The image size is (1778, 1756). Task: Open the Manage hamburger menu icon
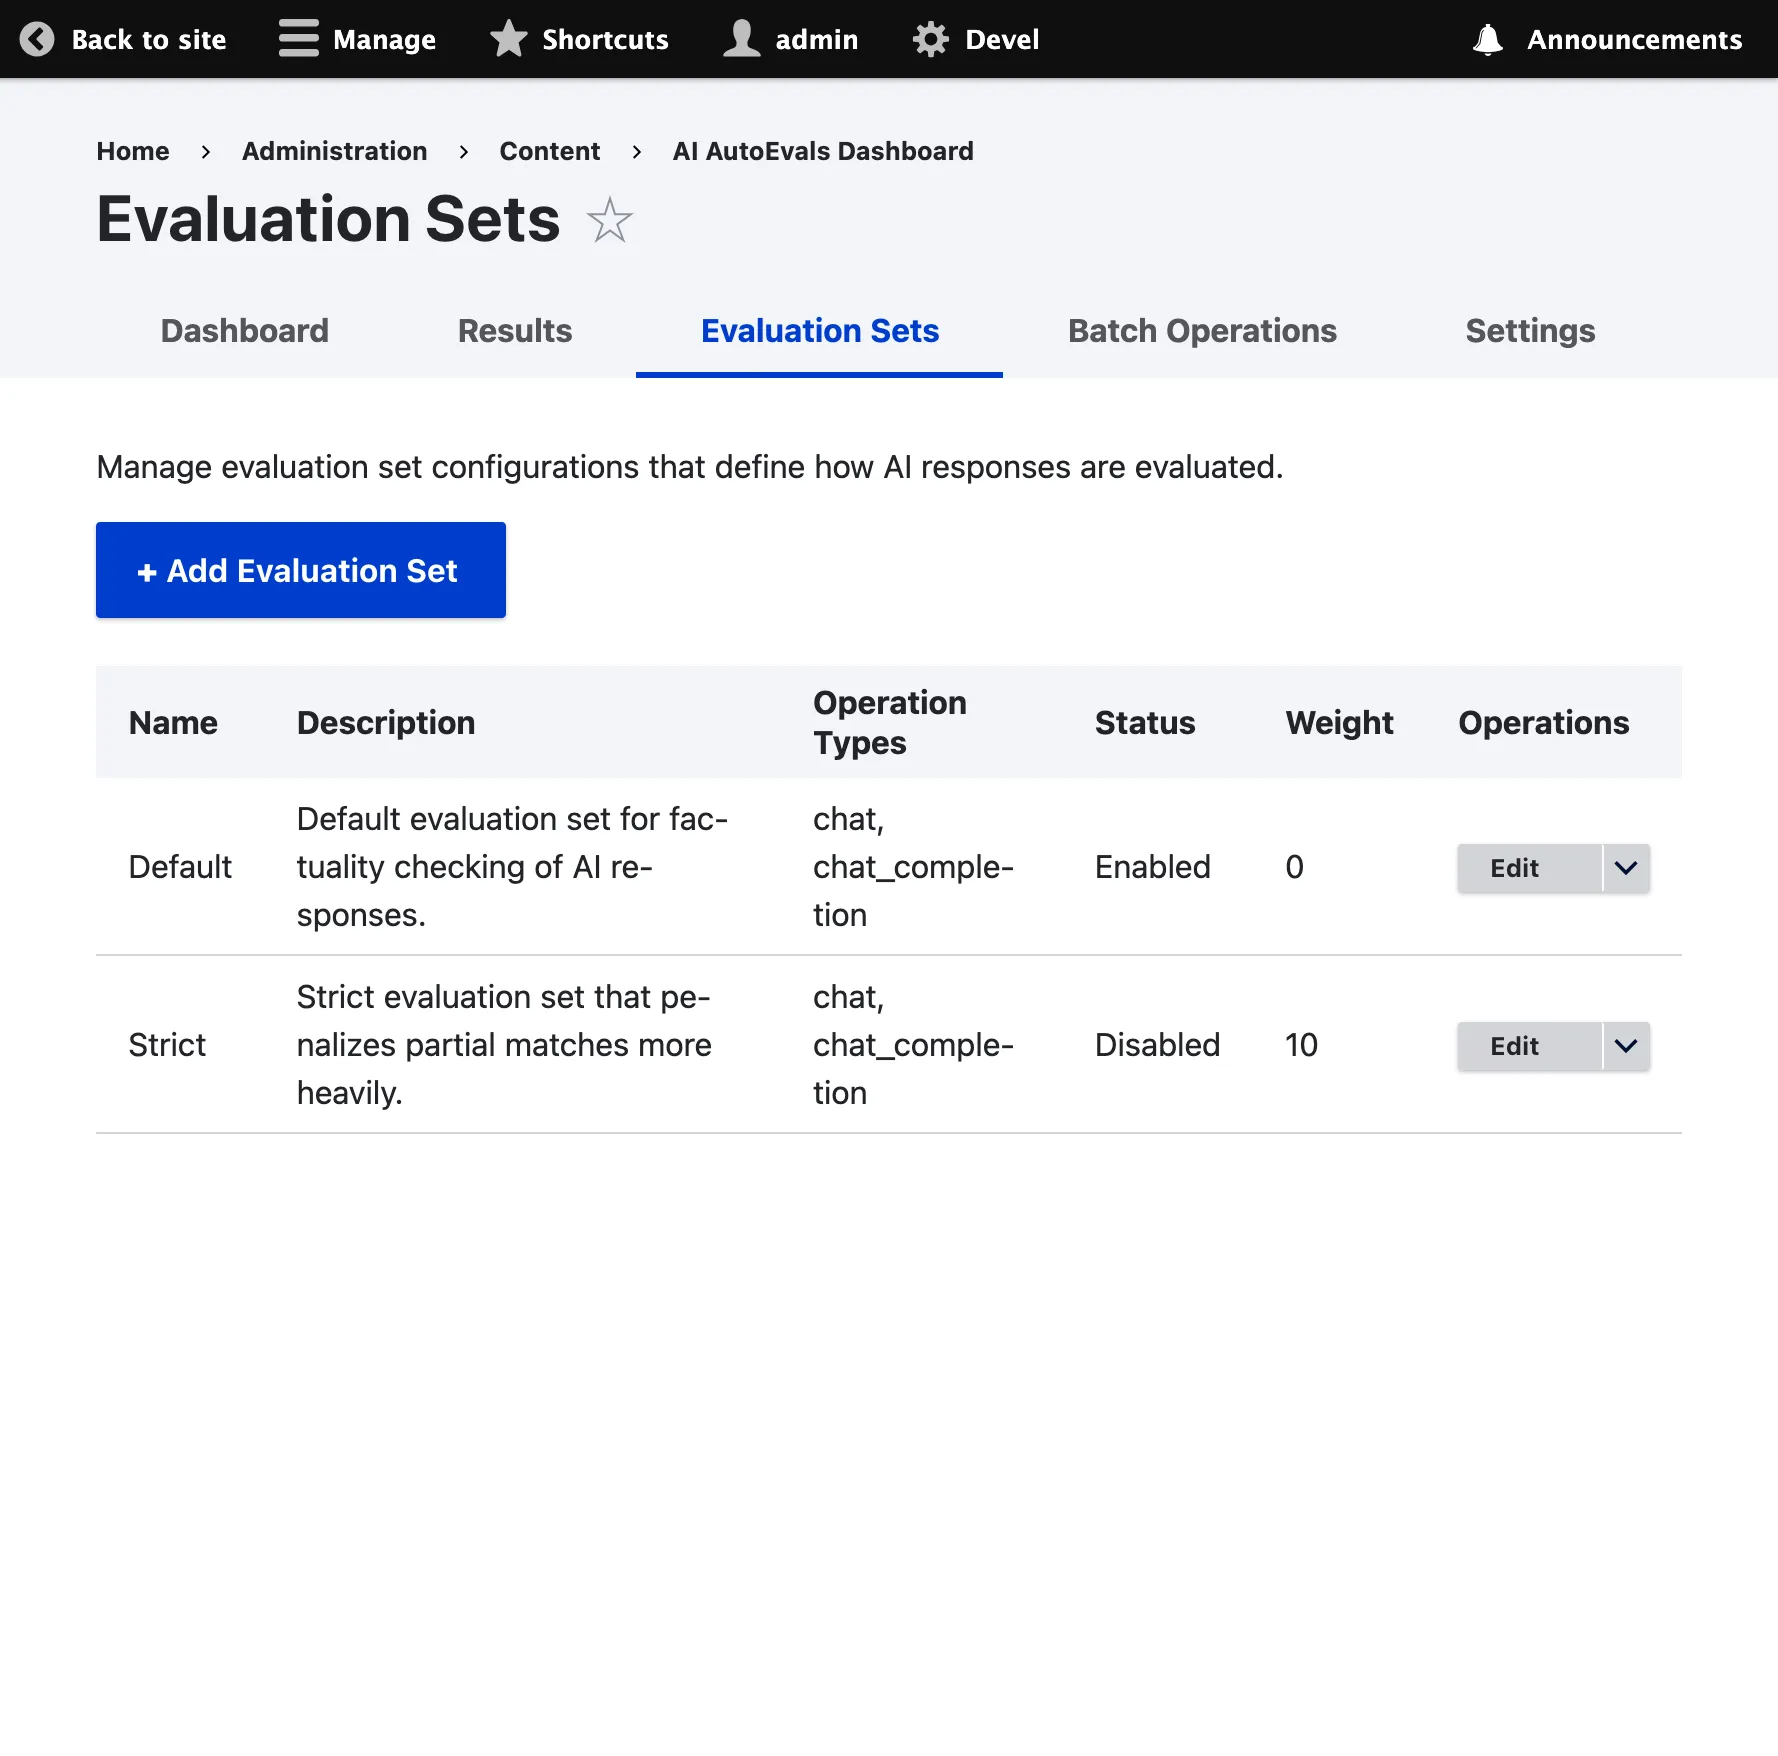[297, 39]
